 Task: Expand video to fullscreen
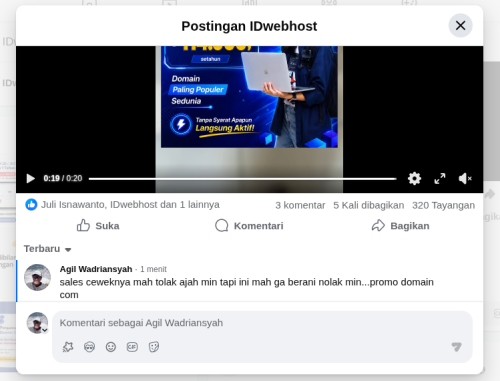[440, 178]
